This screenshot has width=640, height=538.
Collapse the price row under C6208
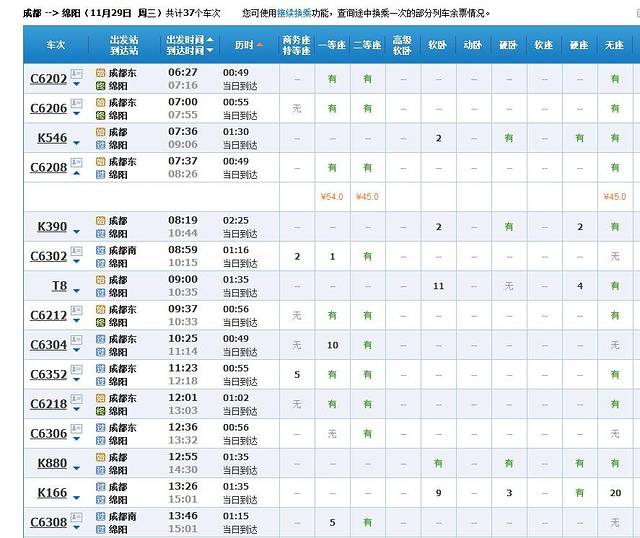pos(76,174)
